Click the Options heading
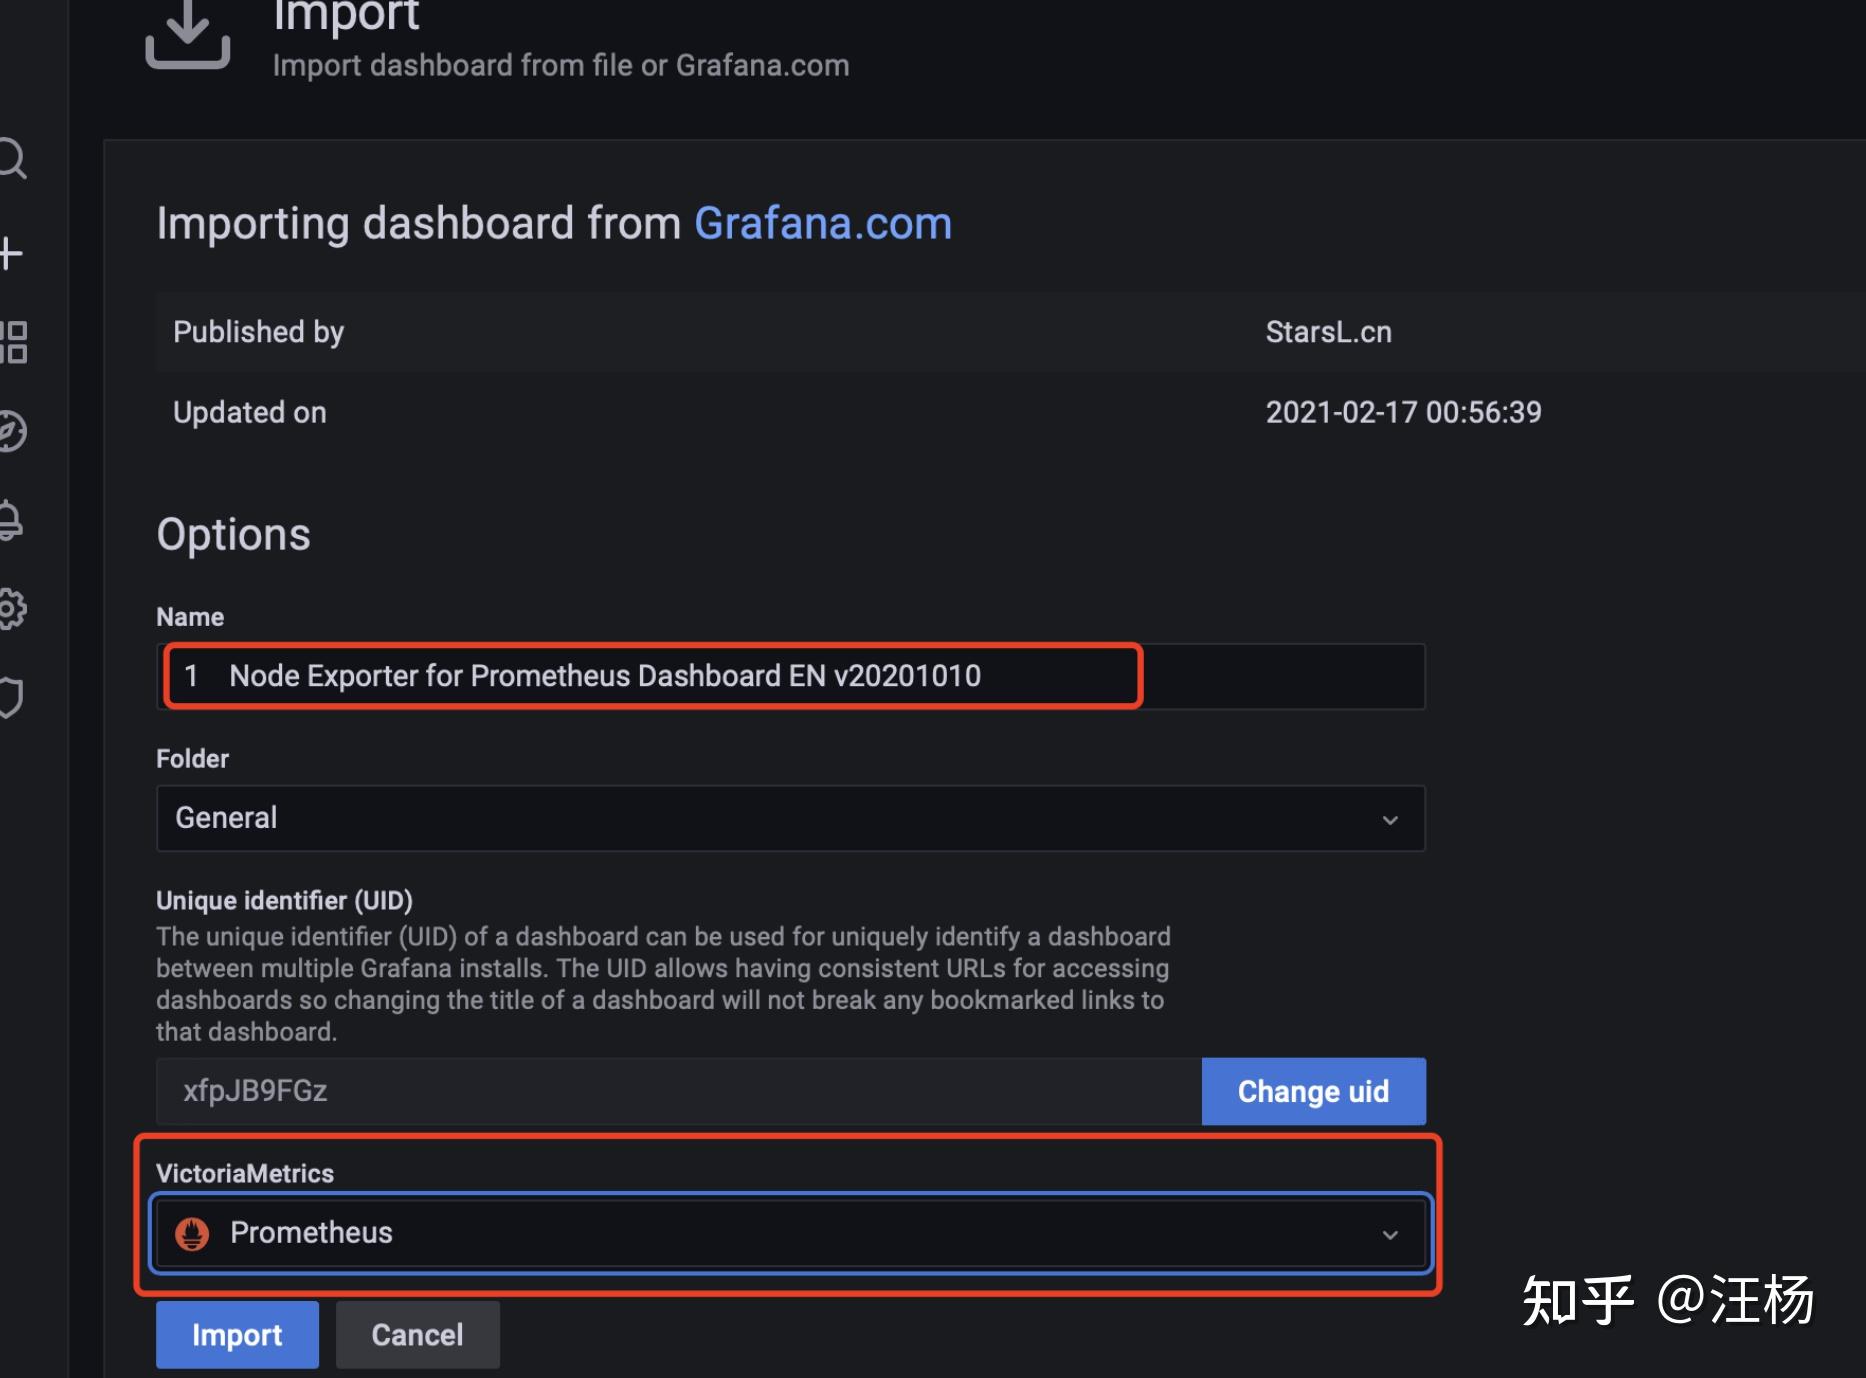Screen dimensions: 1866x1378 (x=233, y=535)
